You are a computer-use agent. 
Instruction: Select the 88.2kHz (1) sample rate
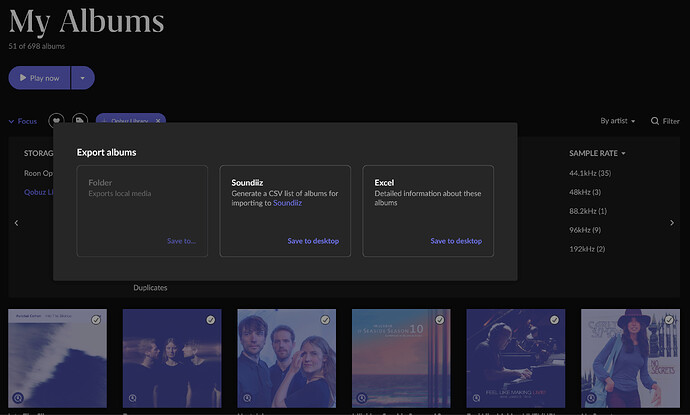point(588,211)
